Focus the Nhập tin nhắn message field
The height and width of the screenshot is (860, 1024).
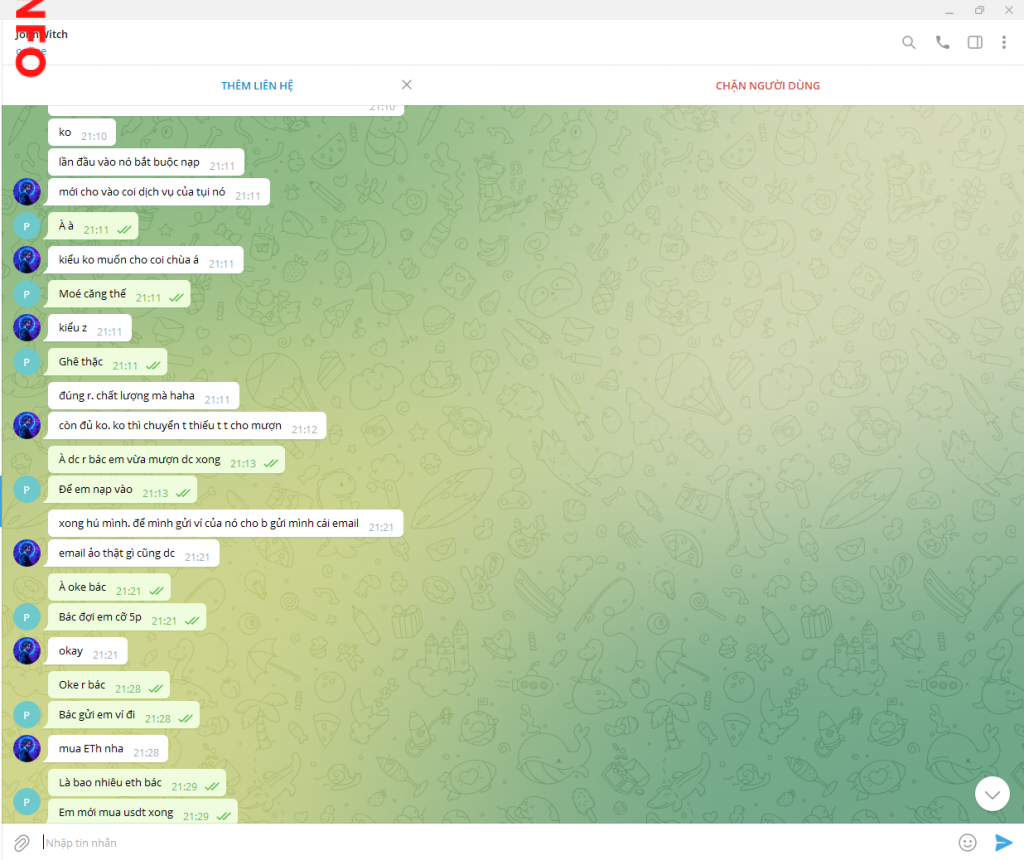pos(490,842)
